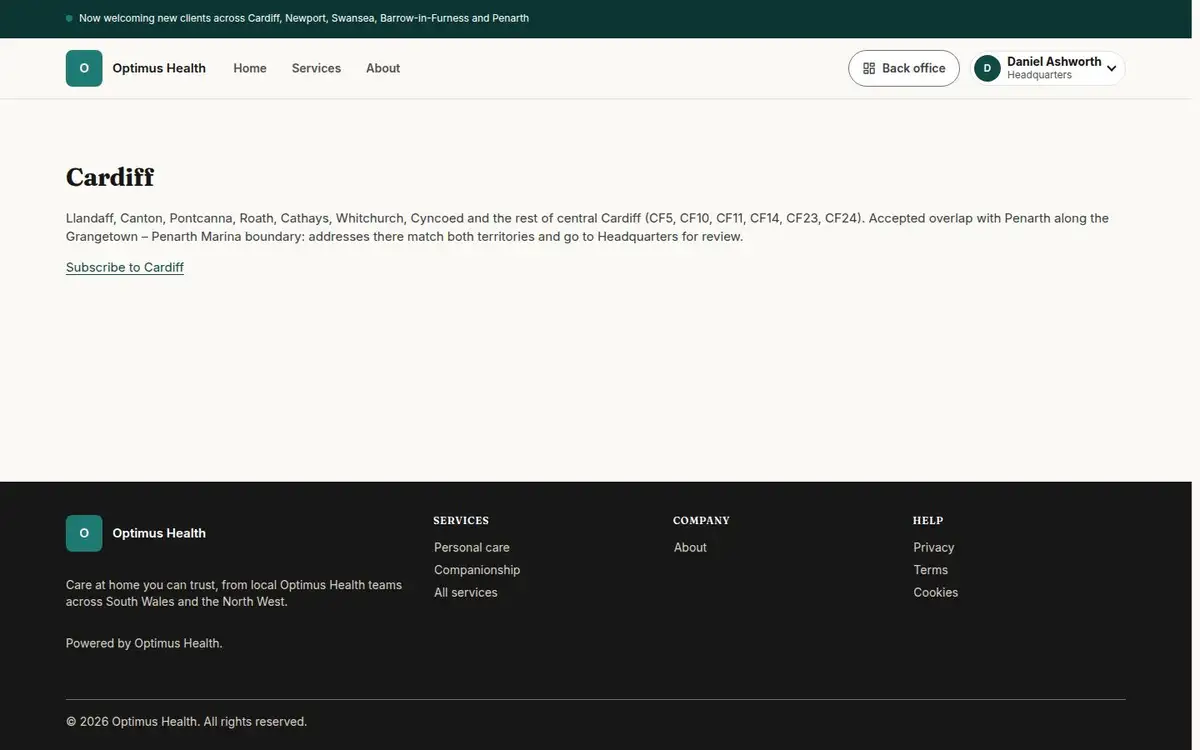Click the Optimus Health header logo icon

coord(84,68)
